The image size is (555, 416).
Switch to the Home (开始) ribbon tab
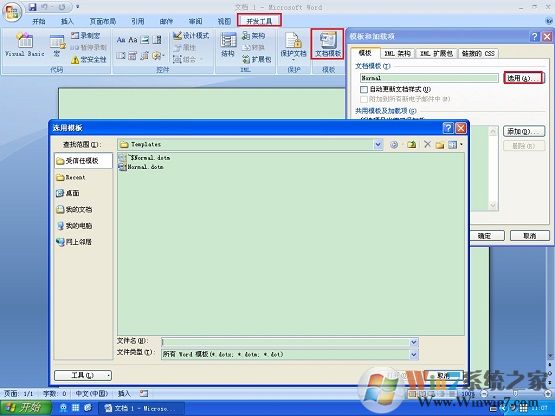coord(39,22)
